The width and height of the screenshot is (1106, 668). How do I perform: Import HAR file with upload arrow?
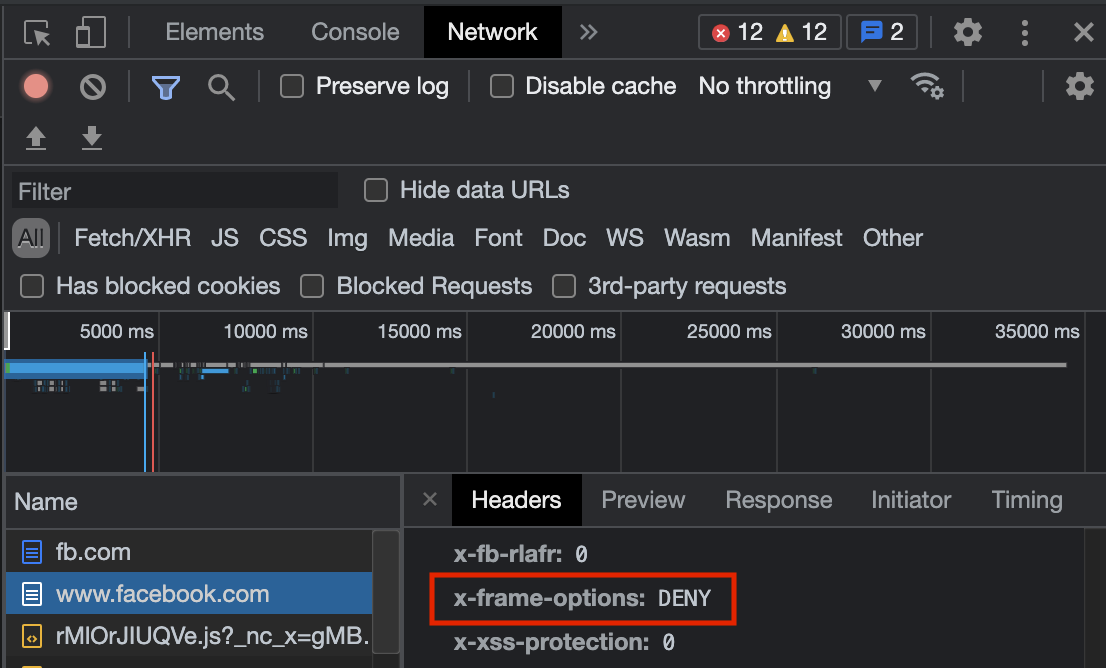click(36, 138)
